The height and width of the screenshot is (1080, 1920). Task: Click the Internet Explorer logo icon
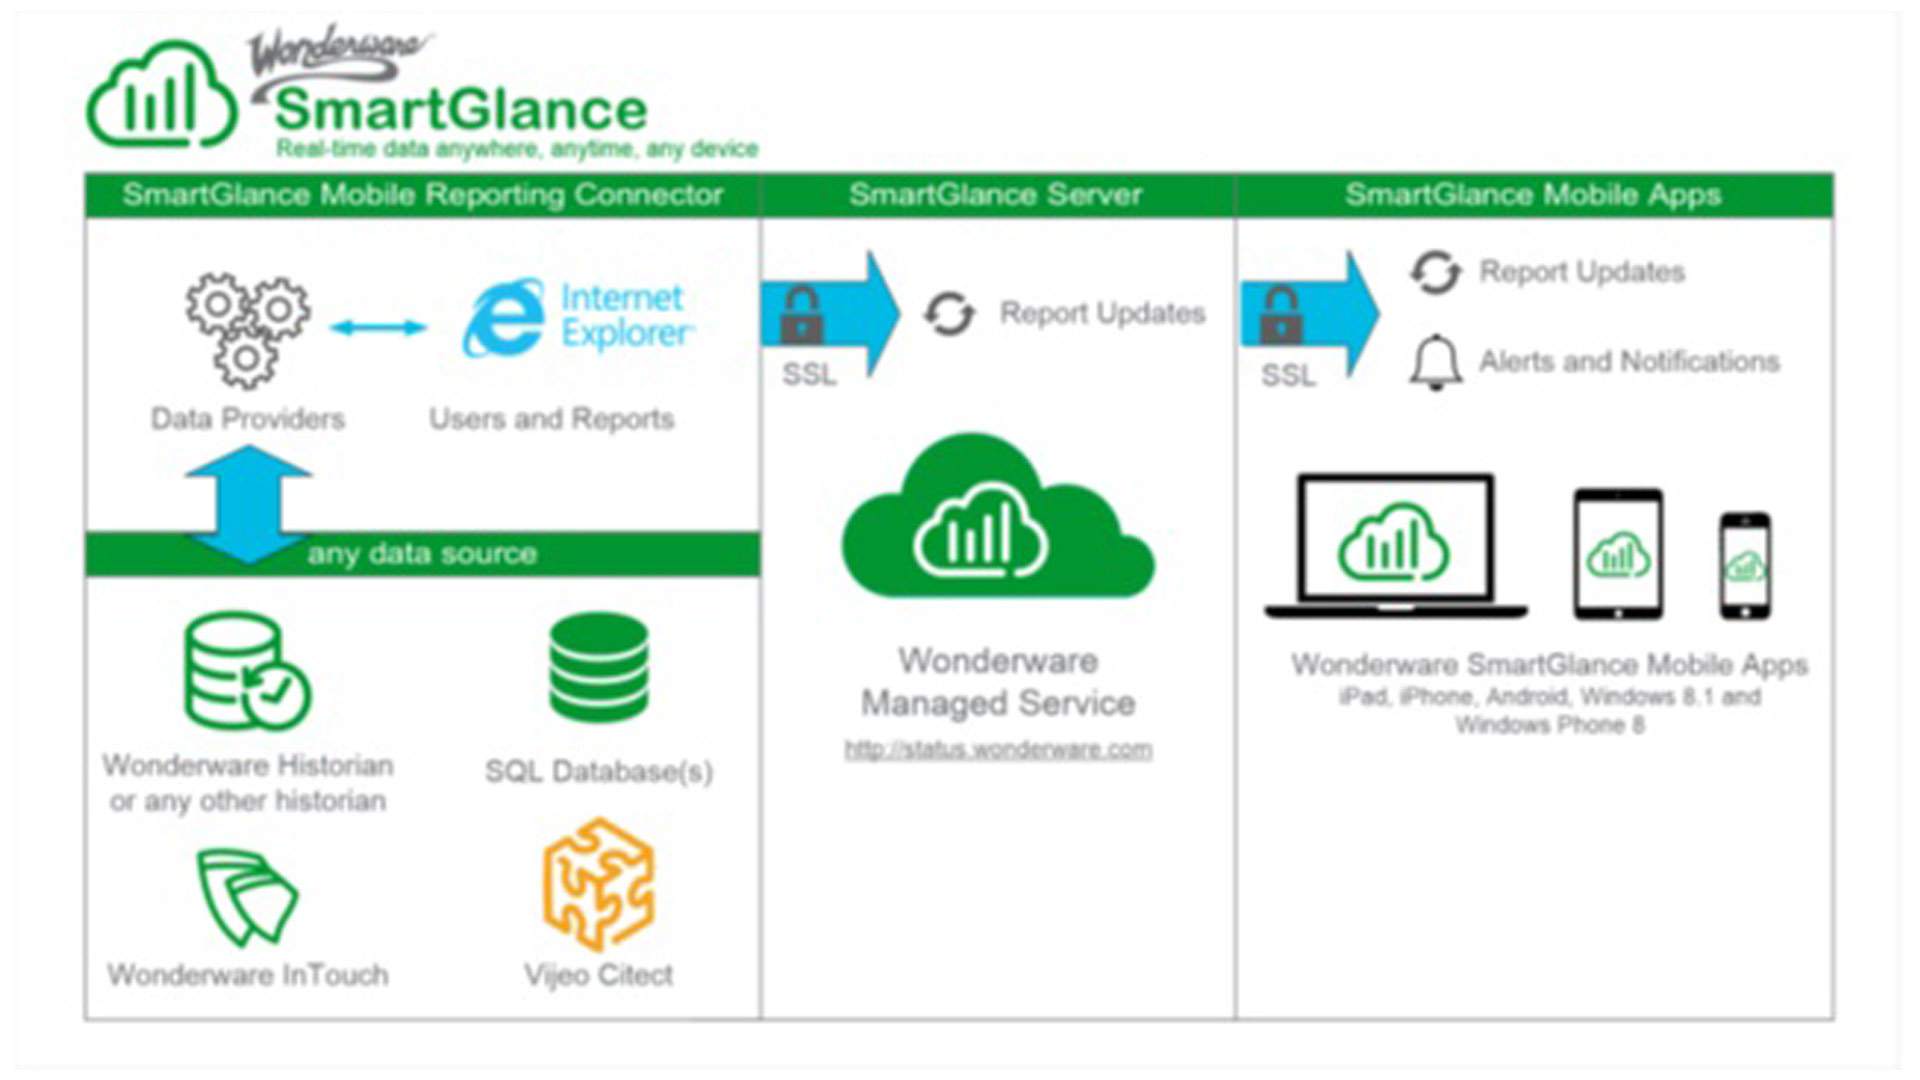coord(504,318)
